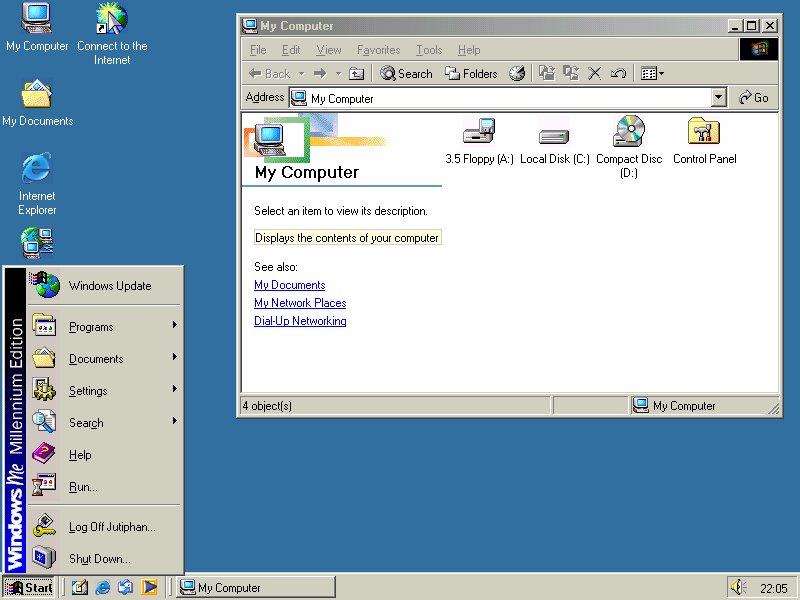Open the Search pane from the toolbar
Viewport: 800px width, 600px height.
pyautogui.click(x=406, y=74)
